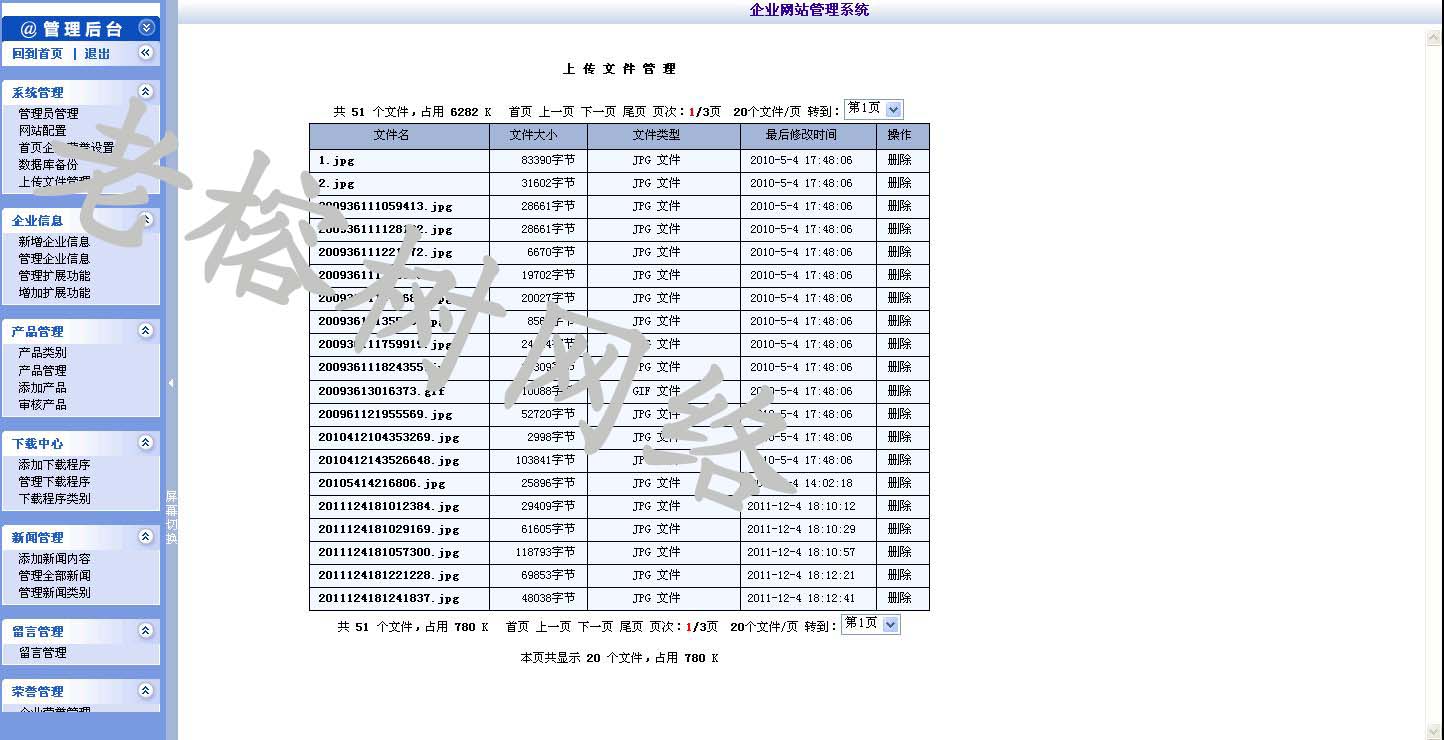Go back via 回到首页 link
The width and height of the screenshot is (1444, 740).
pos(38,54)
